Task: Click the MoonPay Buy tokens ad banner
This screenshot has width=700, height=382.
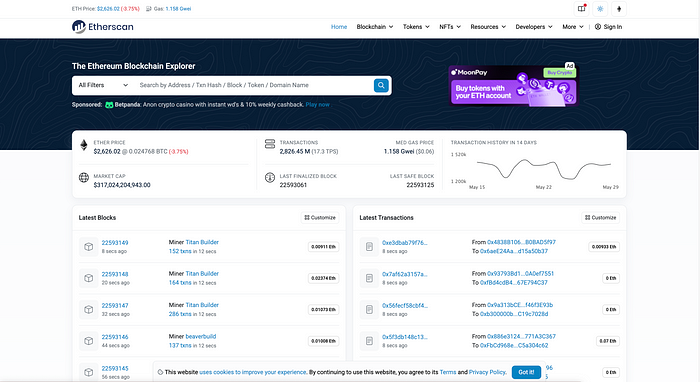Action: tap(513, 86)
